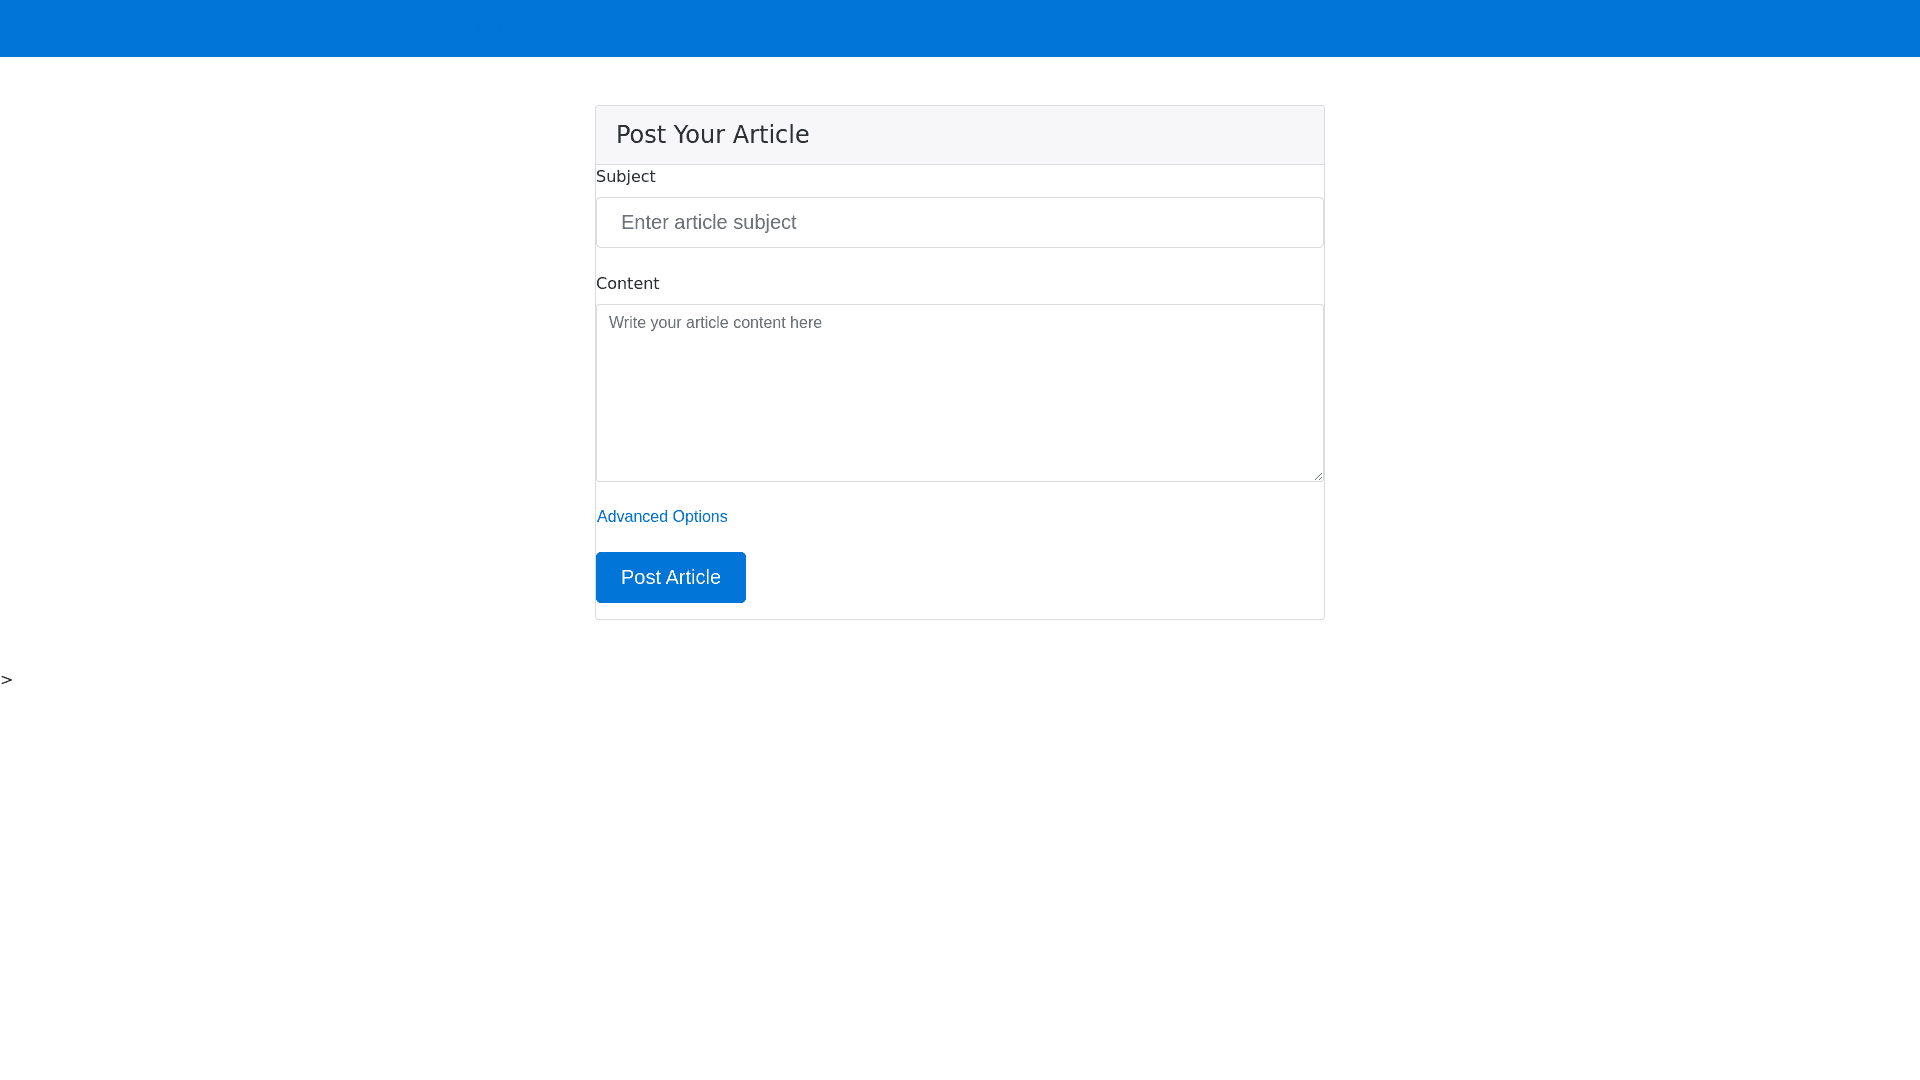Click 'Write your article content here' placeholder
This screenshot has height=1080, width=1920.
coord(715,323)
